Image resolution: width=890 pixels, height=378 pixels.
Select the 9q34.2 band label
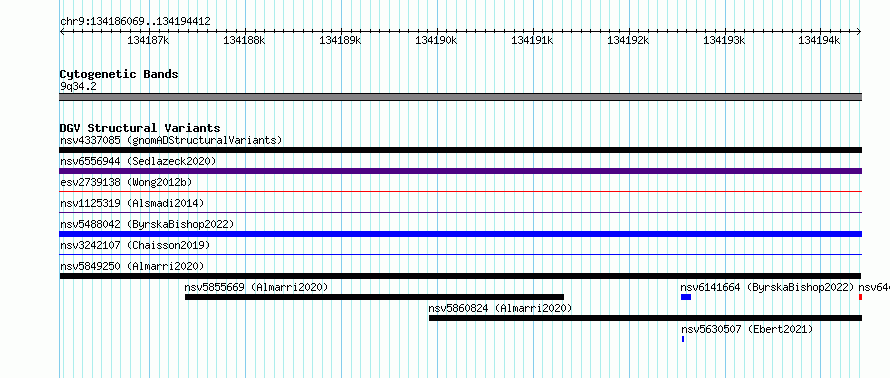pos(78,86)
